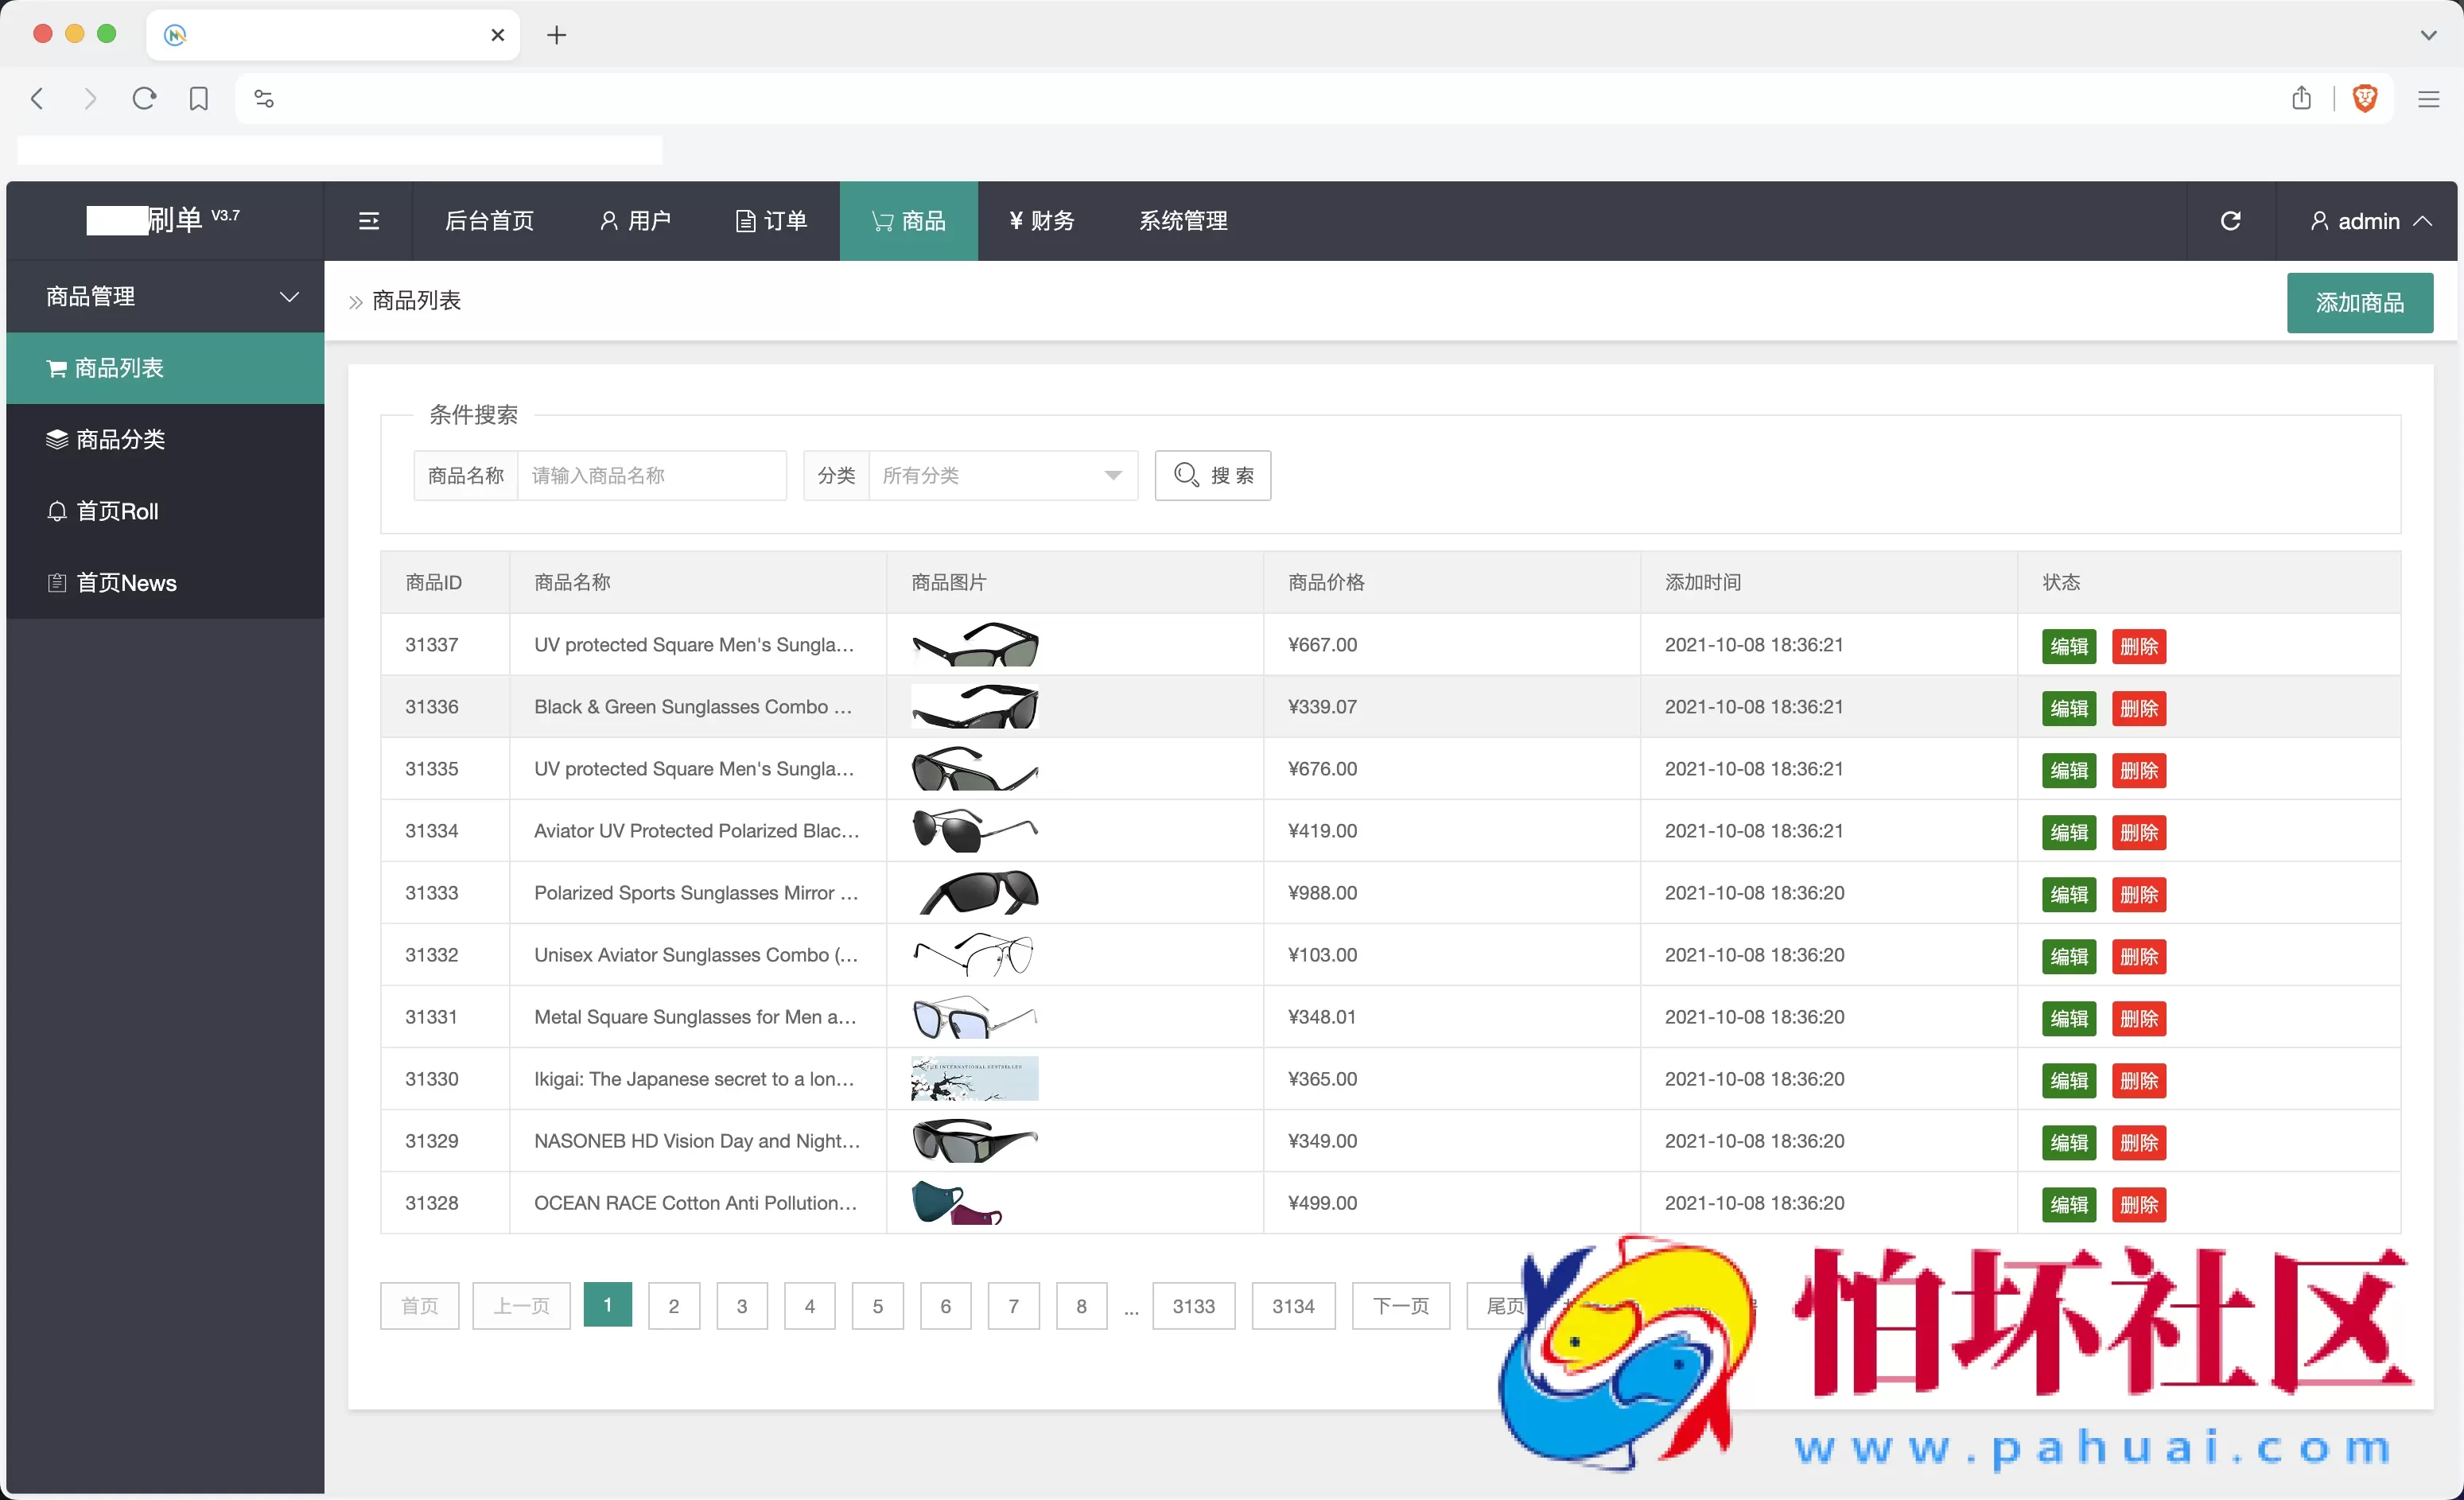Click the browser share icon
Screen dimensions: 2464x1500
2301,98
